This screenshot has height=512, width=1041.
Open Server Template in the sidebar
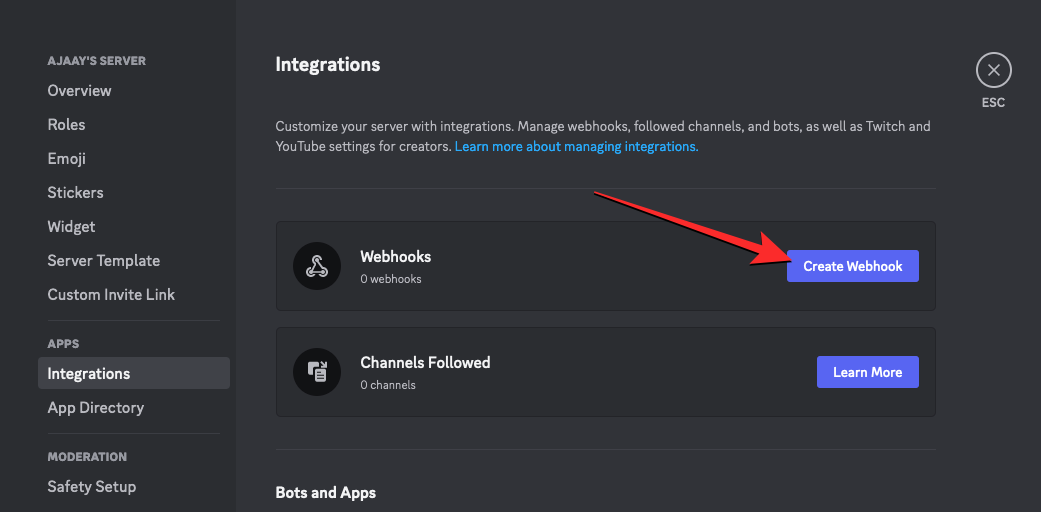pyautogui.click(x=103, y=260)
